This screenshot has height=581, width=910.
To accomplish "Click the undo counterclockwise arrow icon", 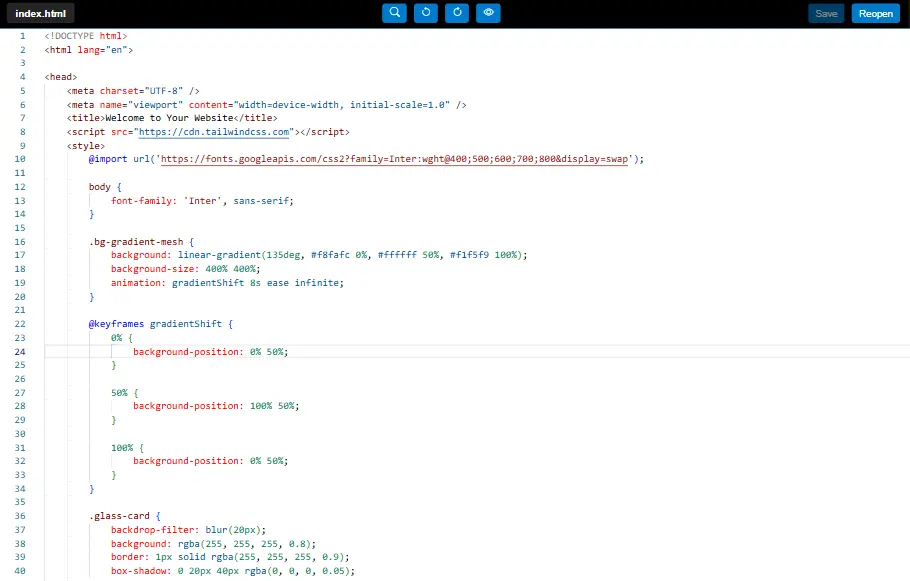I will (426, 13).
